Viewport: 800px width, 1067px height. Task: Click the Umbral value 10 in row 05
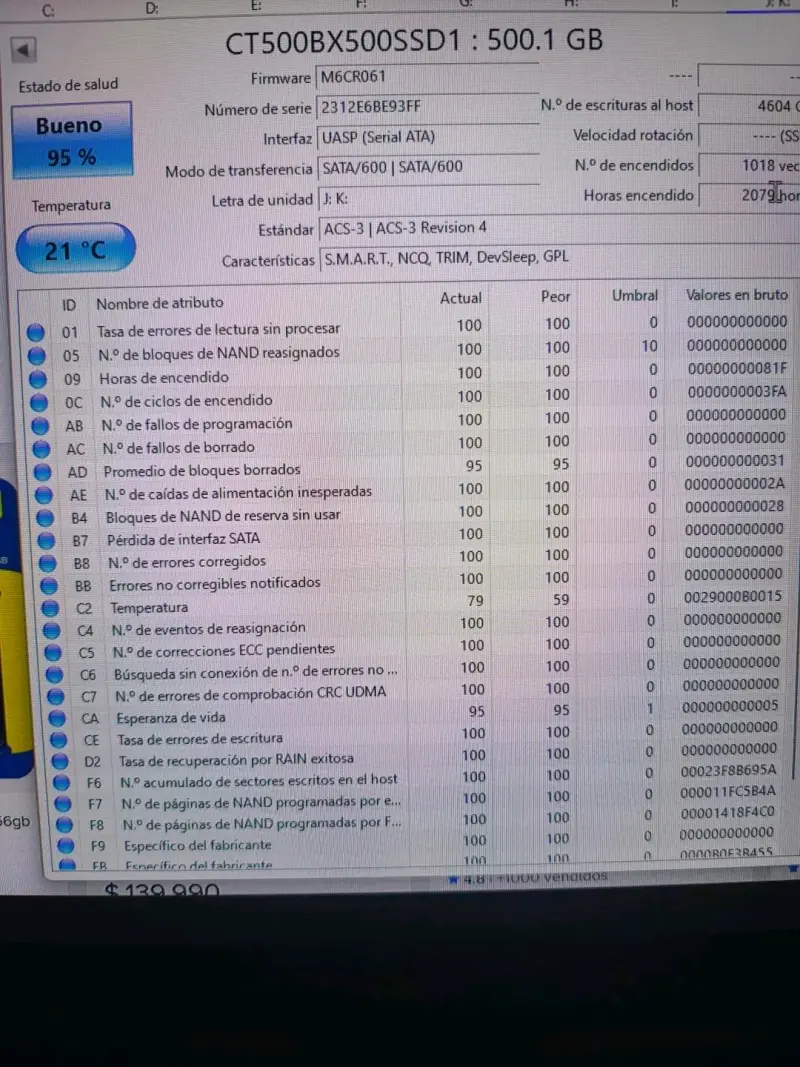pos(649,346)
